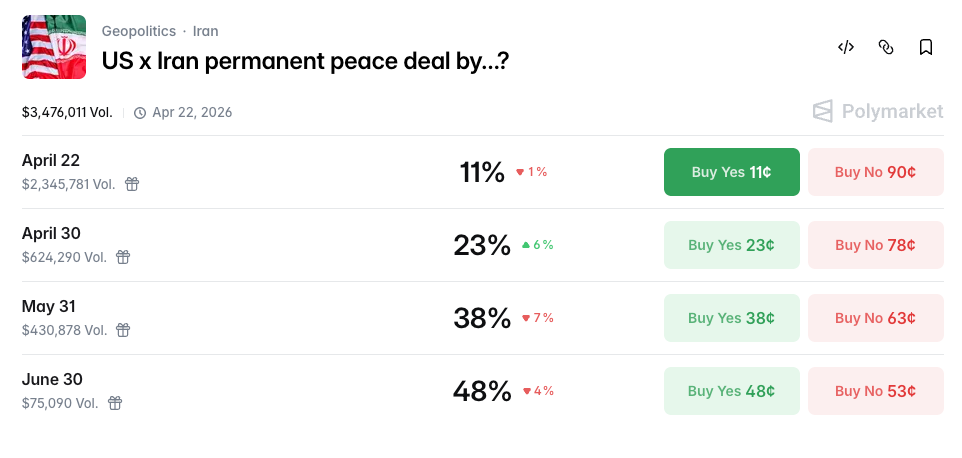
Task: Click the clock icon beside Apr 22, 2026
Action: tap(140, 113)
